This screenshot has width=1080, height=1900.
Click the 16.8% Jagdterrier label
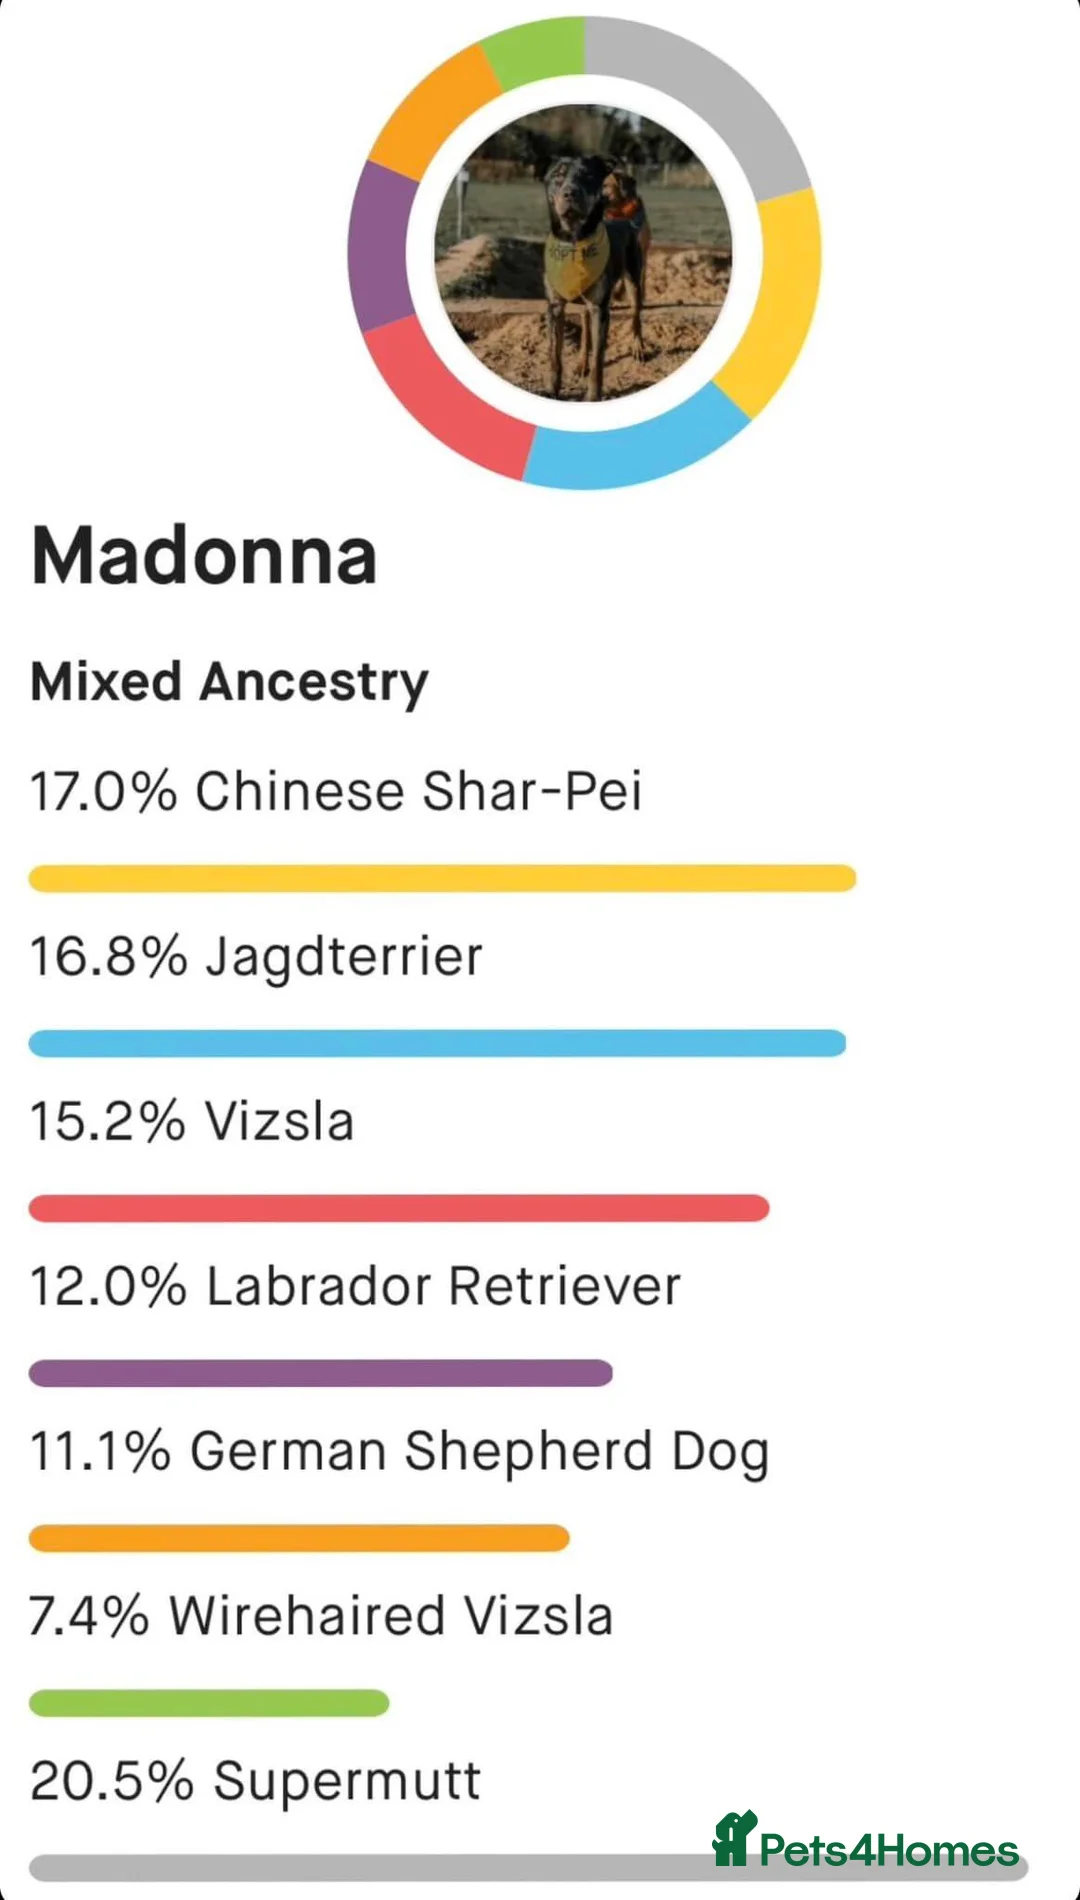point(255,956)
